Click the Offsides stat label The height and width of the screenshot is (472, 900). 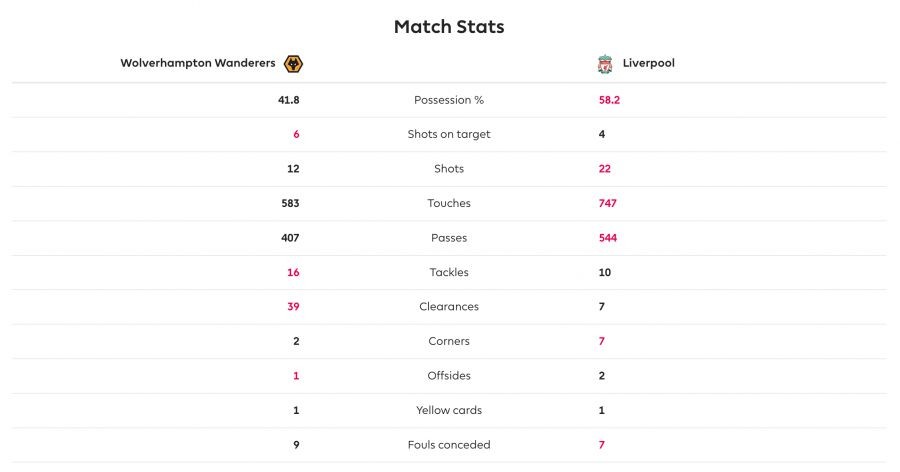pyautogui.click(x=449, y=376)
